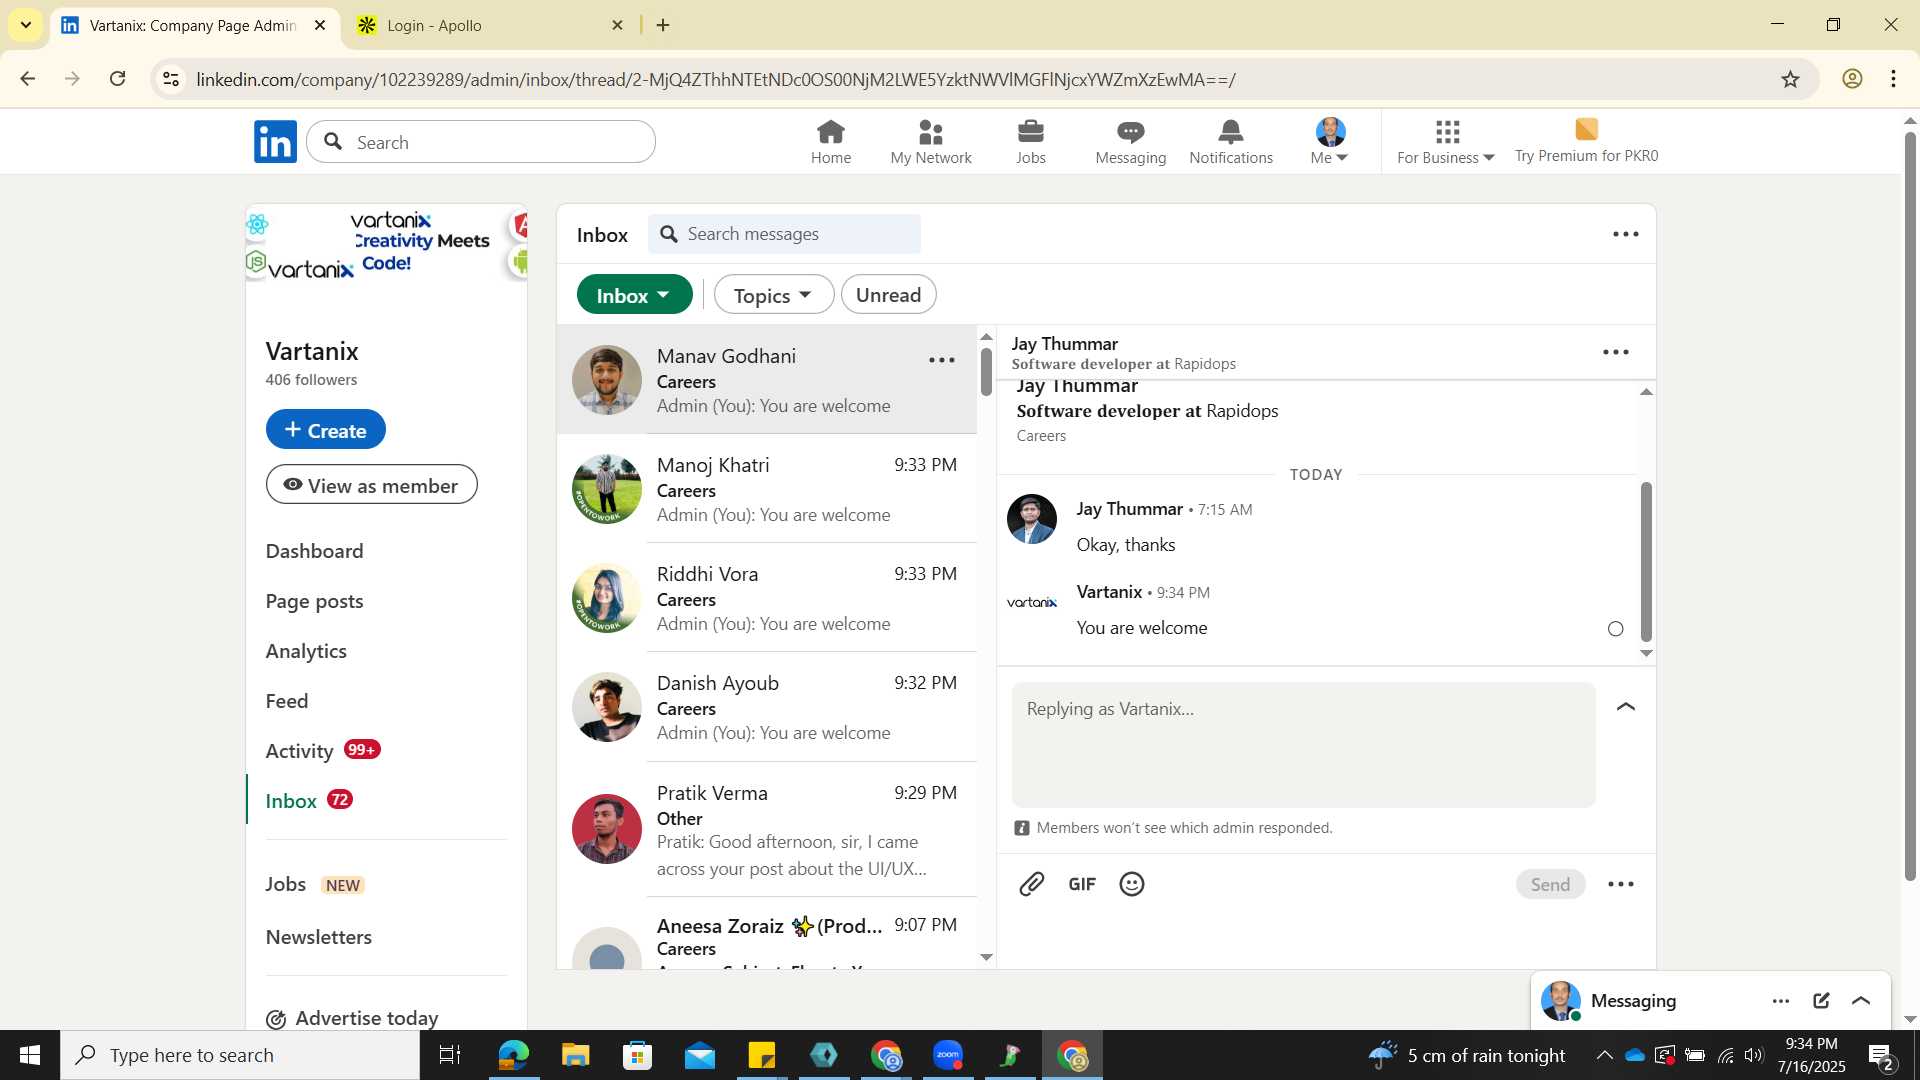The image size is (1920, 1080).
Task: Click Replying as Vartanix text box
Action: click(x=1303, y=745)
